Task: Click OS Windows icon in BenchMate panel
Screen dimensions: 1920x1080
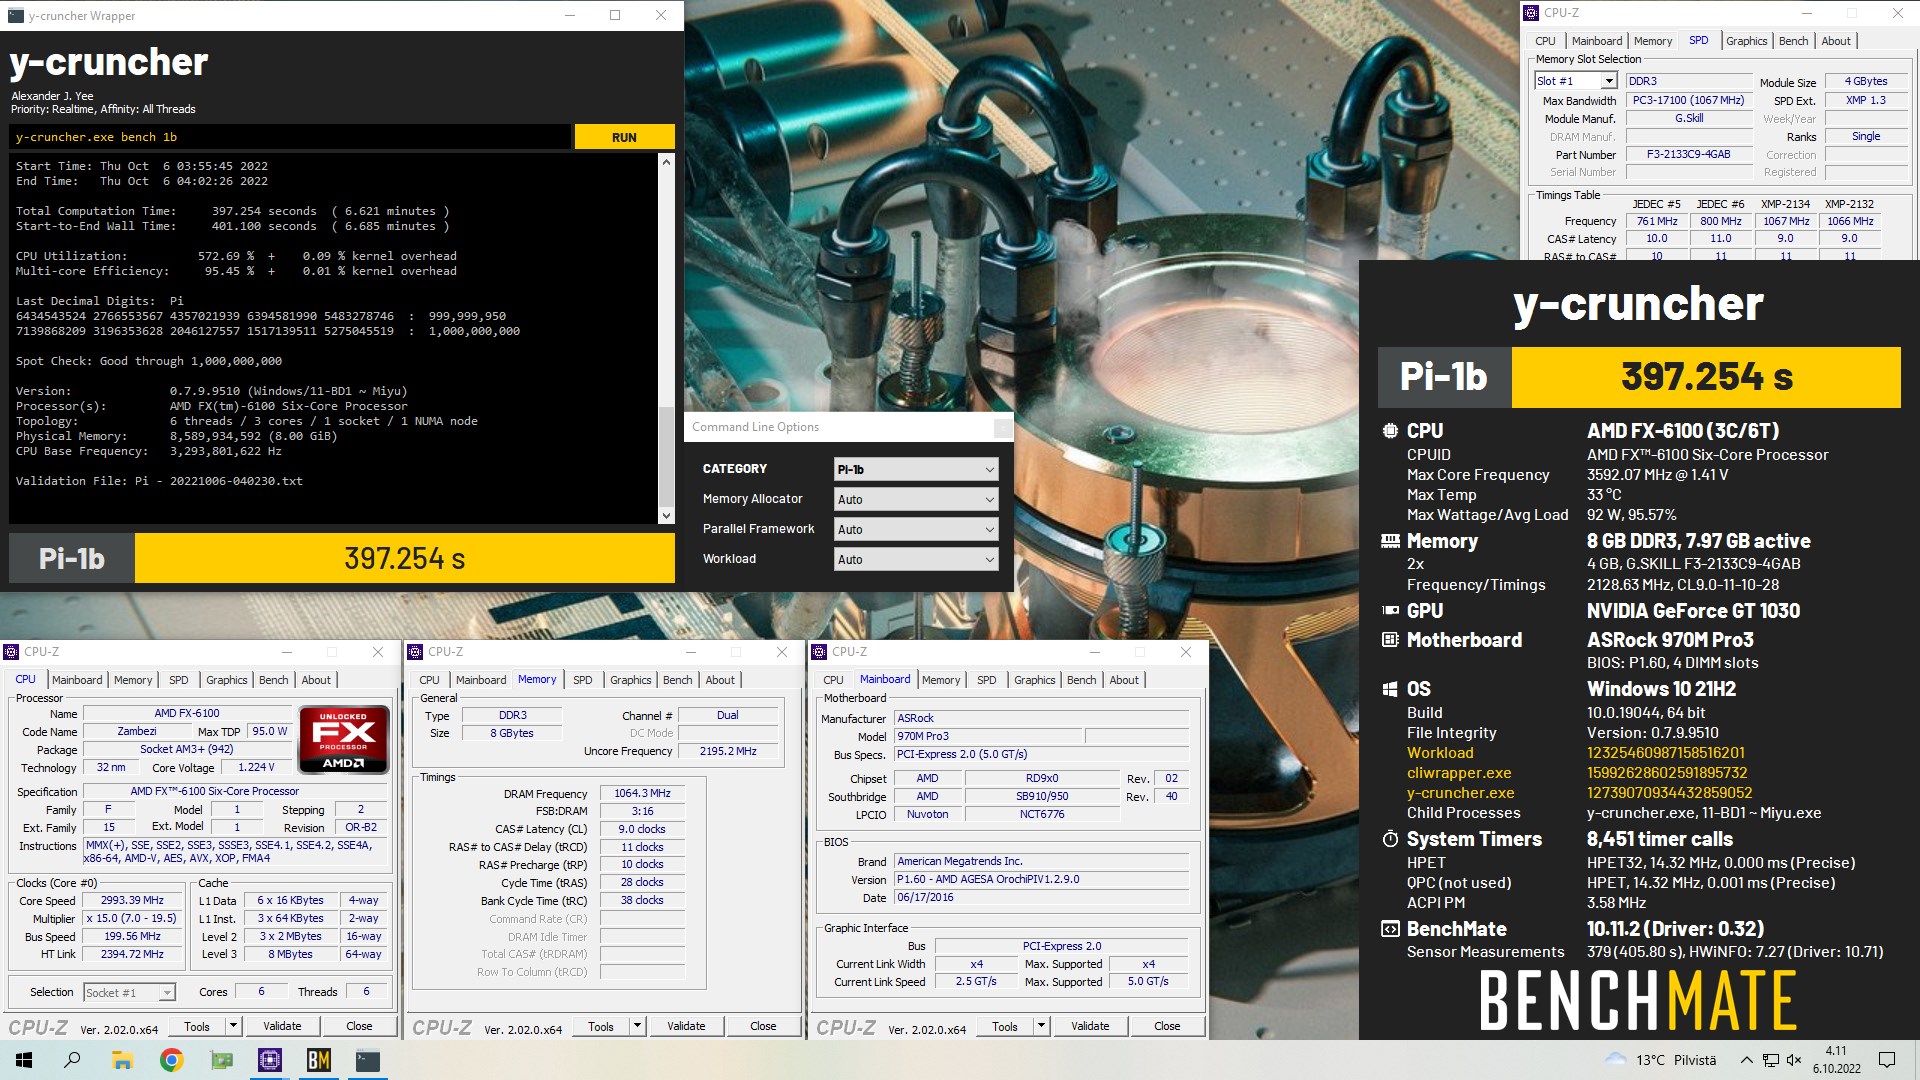Action: point(1390,689)
